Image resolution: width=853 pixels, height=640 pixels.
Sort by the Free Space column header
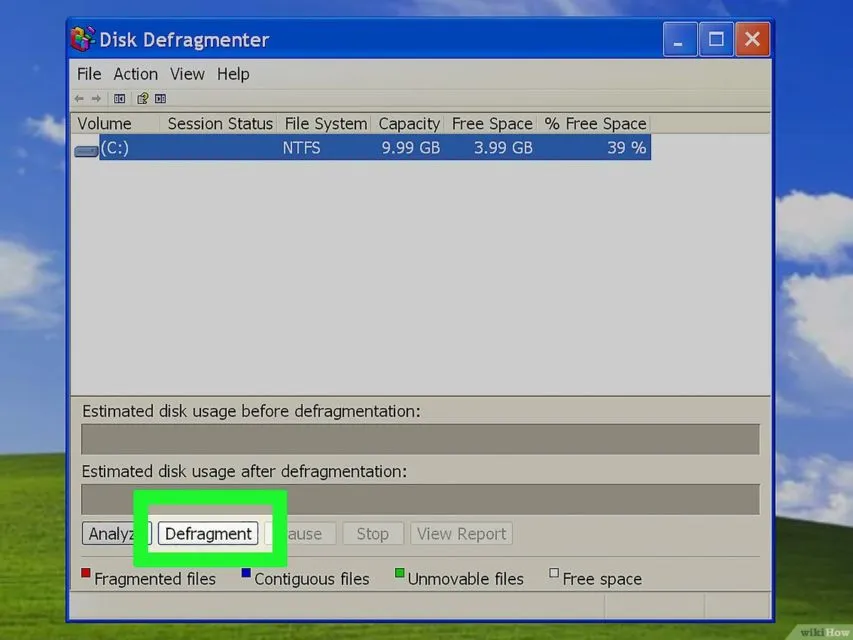coord(491,124)
